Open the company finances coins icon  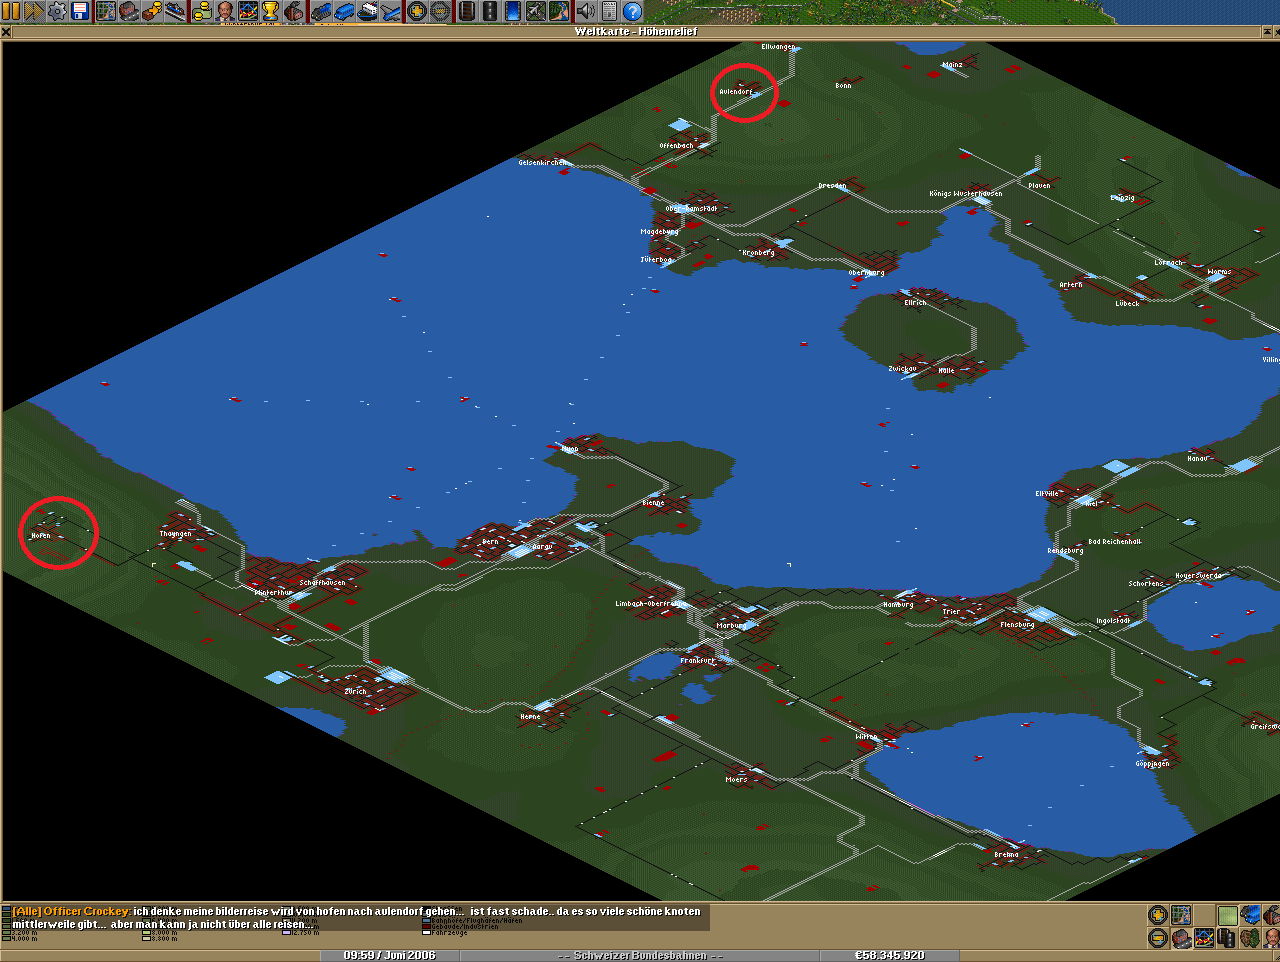click(202, 11)
